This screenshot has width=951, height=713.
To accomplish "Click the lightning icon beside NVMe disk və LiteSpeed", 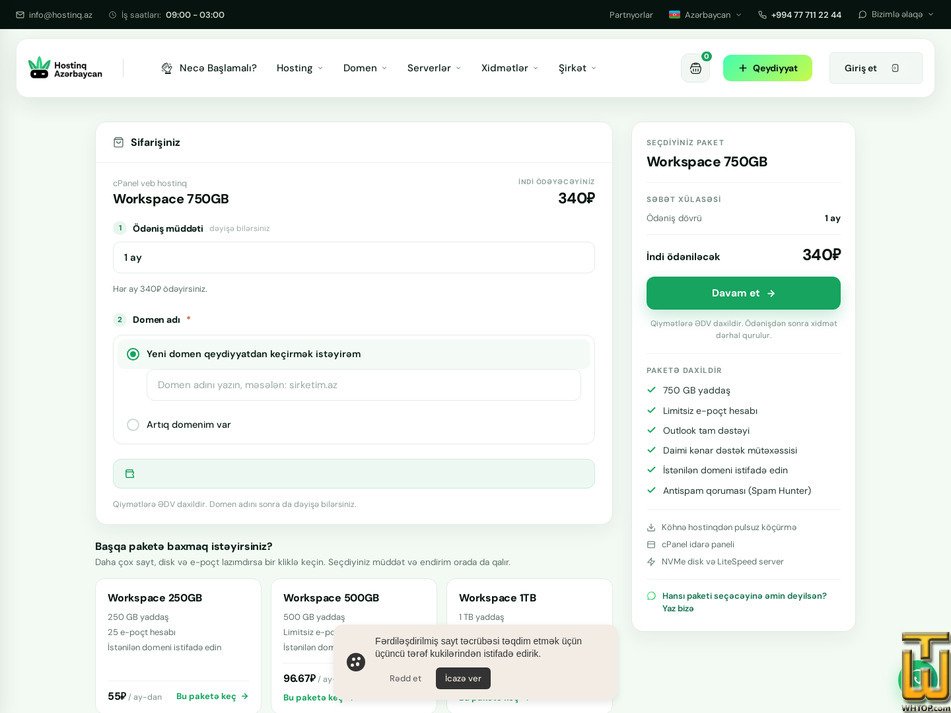I will (651, 562).
